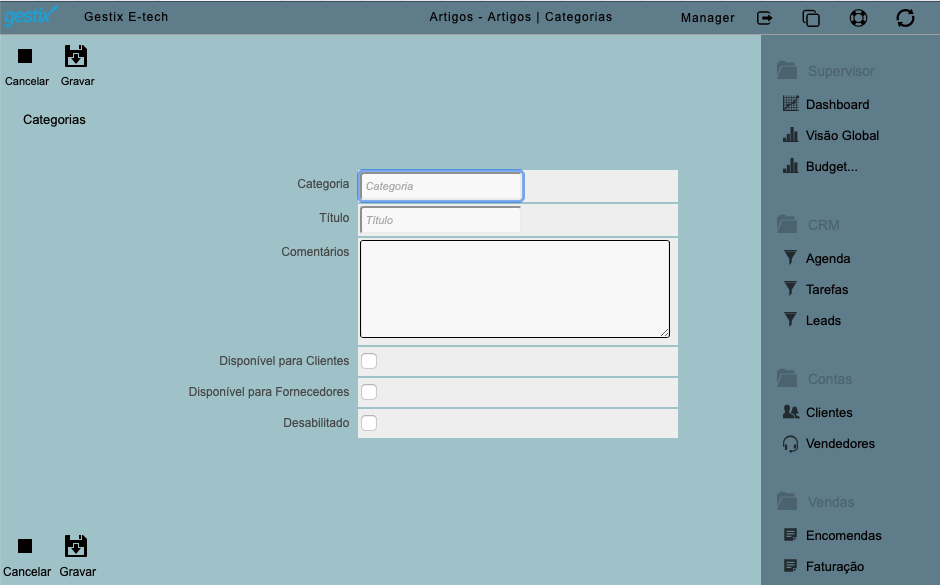Image resolution: width=940 pixels, height=585 pixels.
Task: Click the Comentários textarea resize handle
Action: pos(664,332)
